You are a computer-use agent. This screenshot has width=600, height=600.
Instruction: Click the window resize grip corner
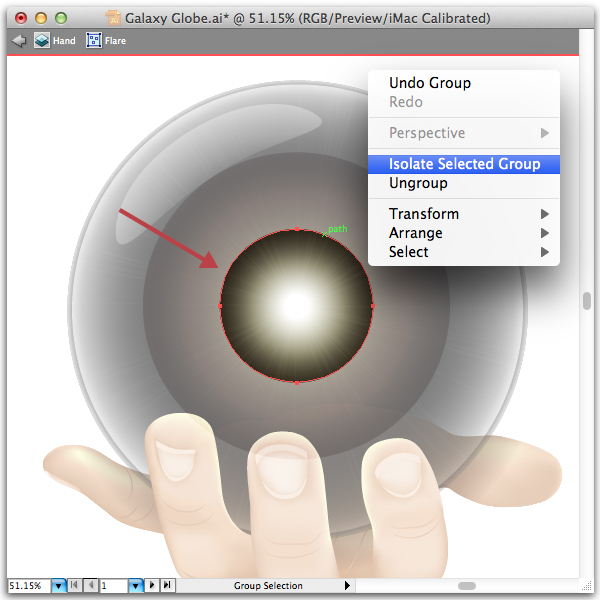[586, 586]
